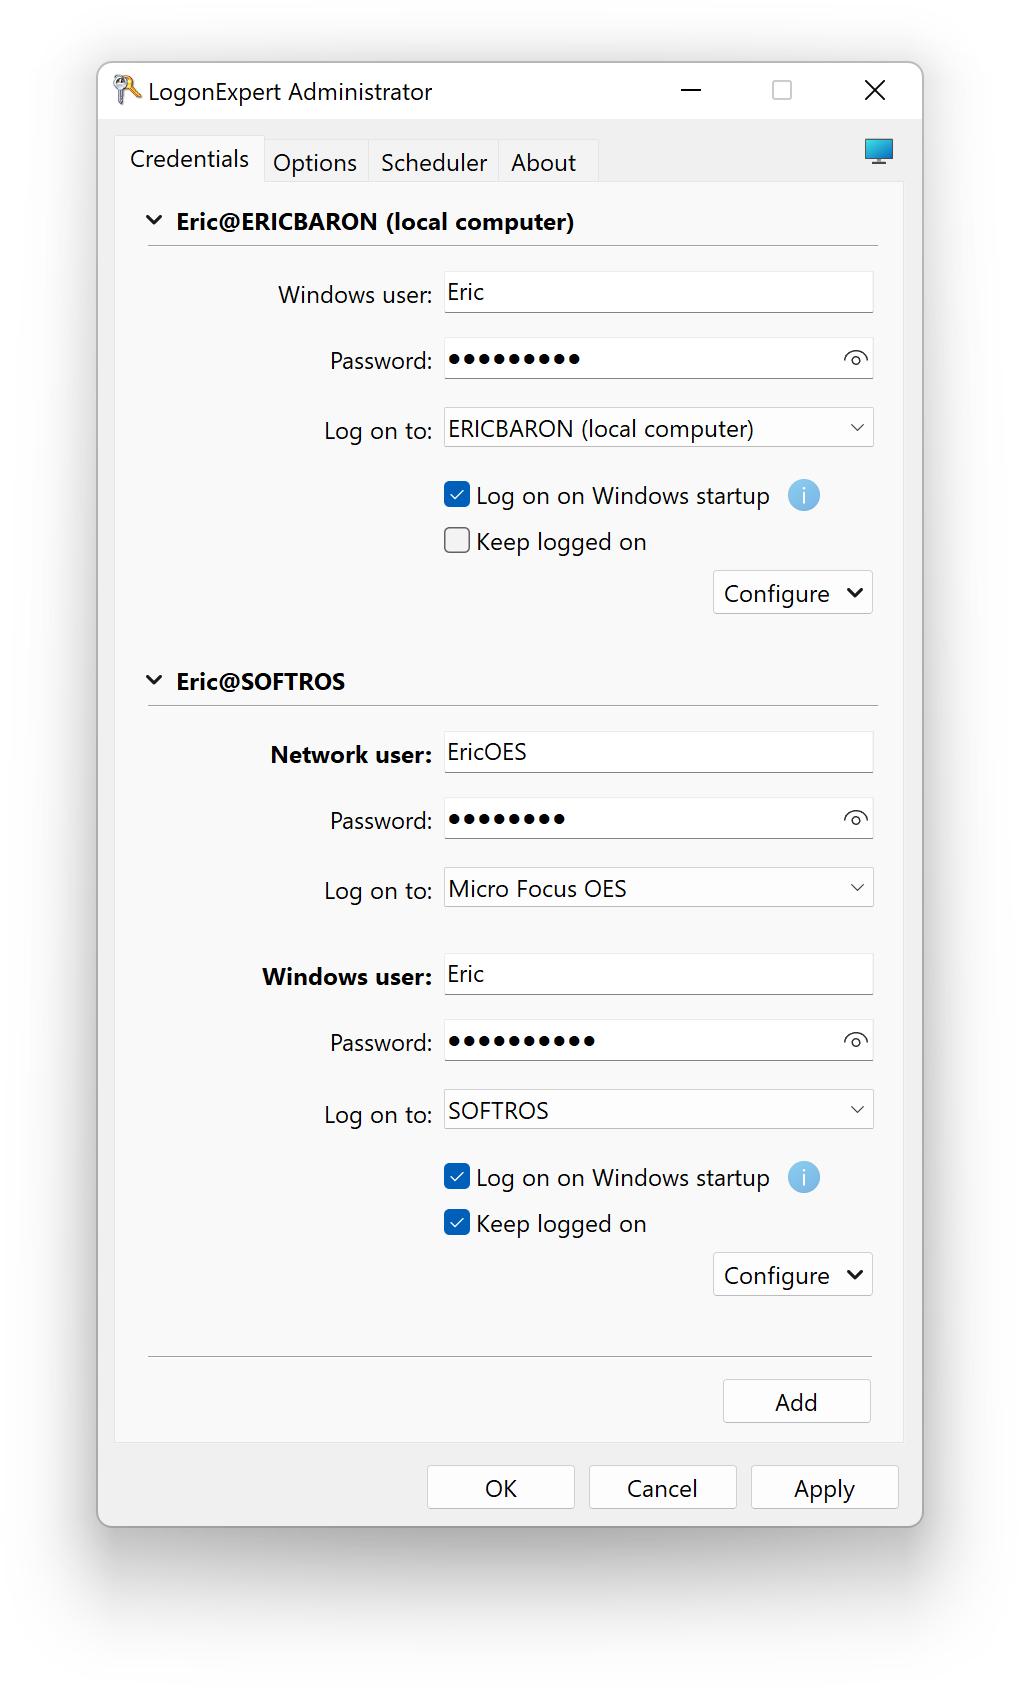
Task: Reveal the ERICBARON local password with eye icon
Action: [x=855, y=359]
